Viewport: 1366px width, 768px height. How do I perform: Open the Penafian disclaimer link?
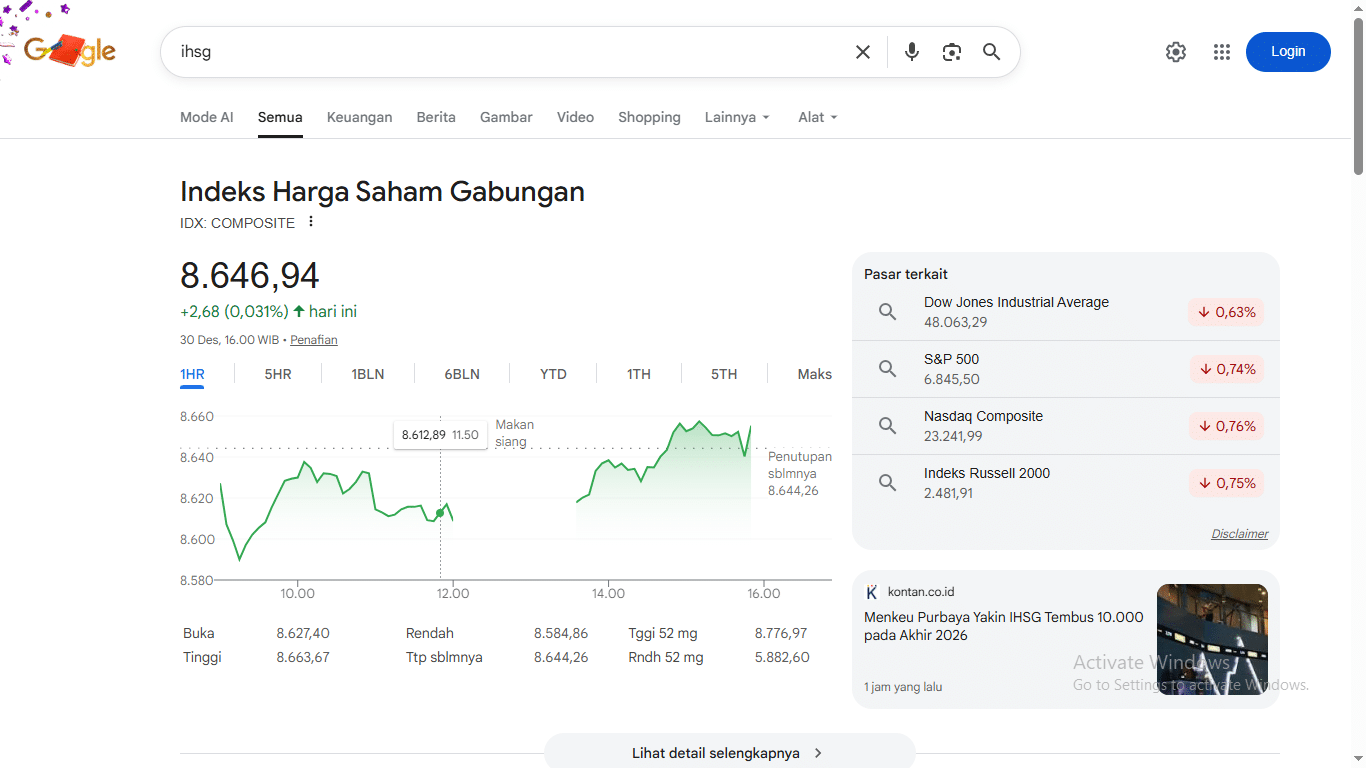314,340
